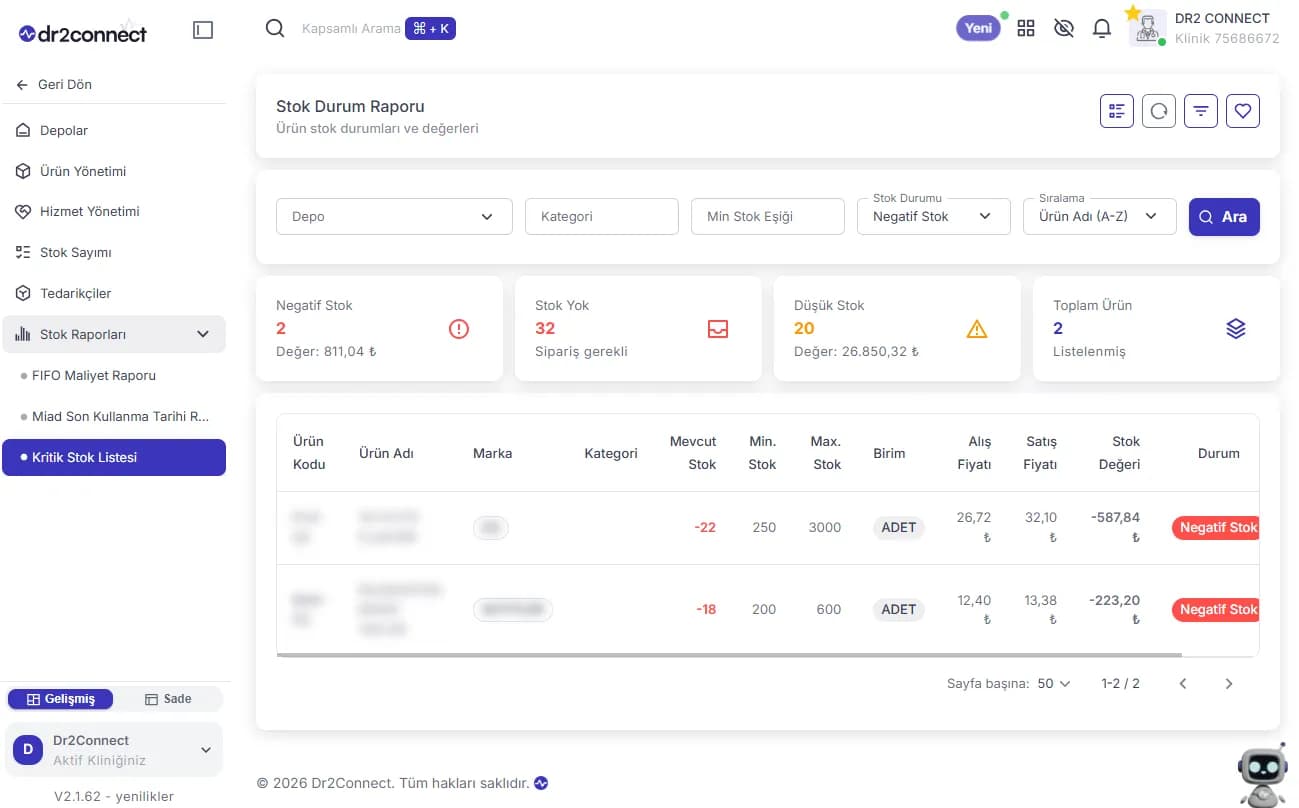Open the V2.1.62 yenilikler link
This screenshot has width=1299, height=808.
(114, 796)
